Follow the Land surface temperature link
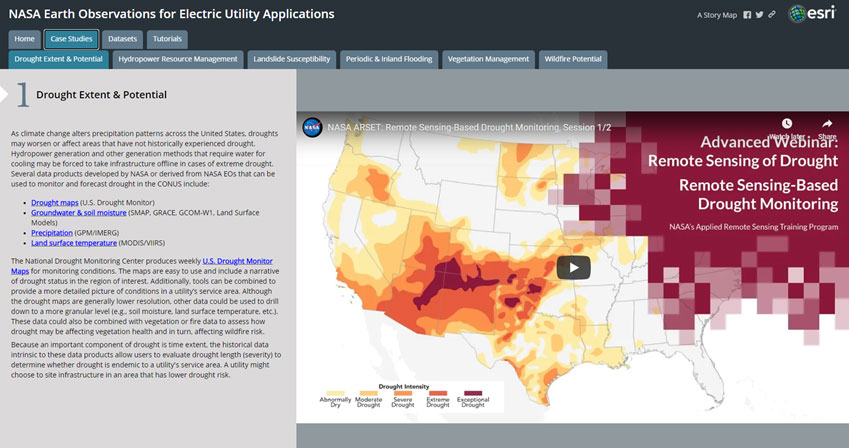 coord(74,243)
